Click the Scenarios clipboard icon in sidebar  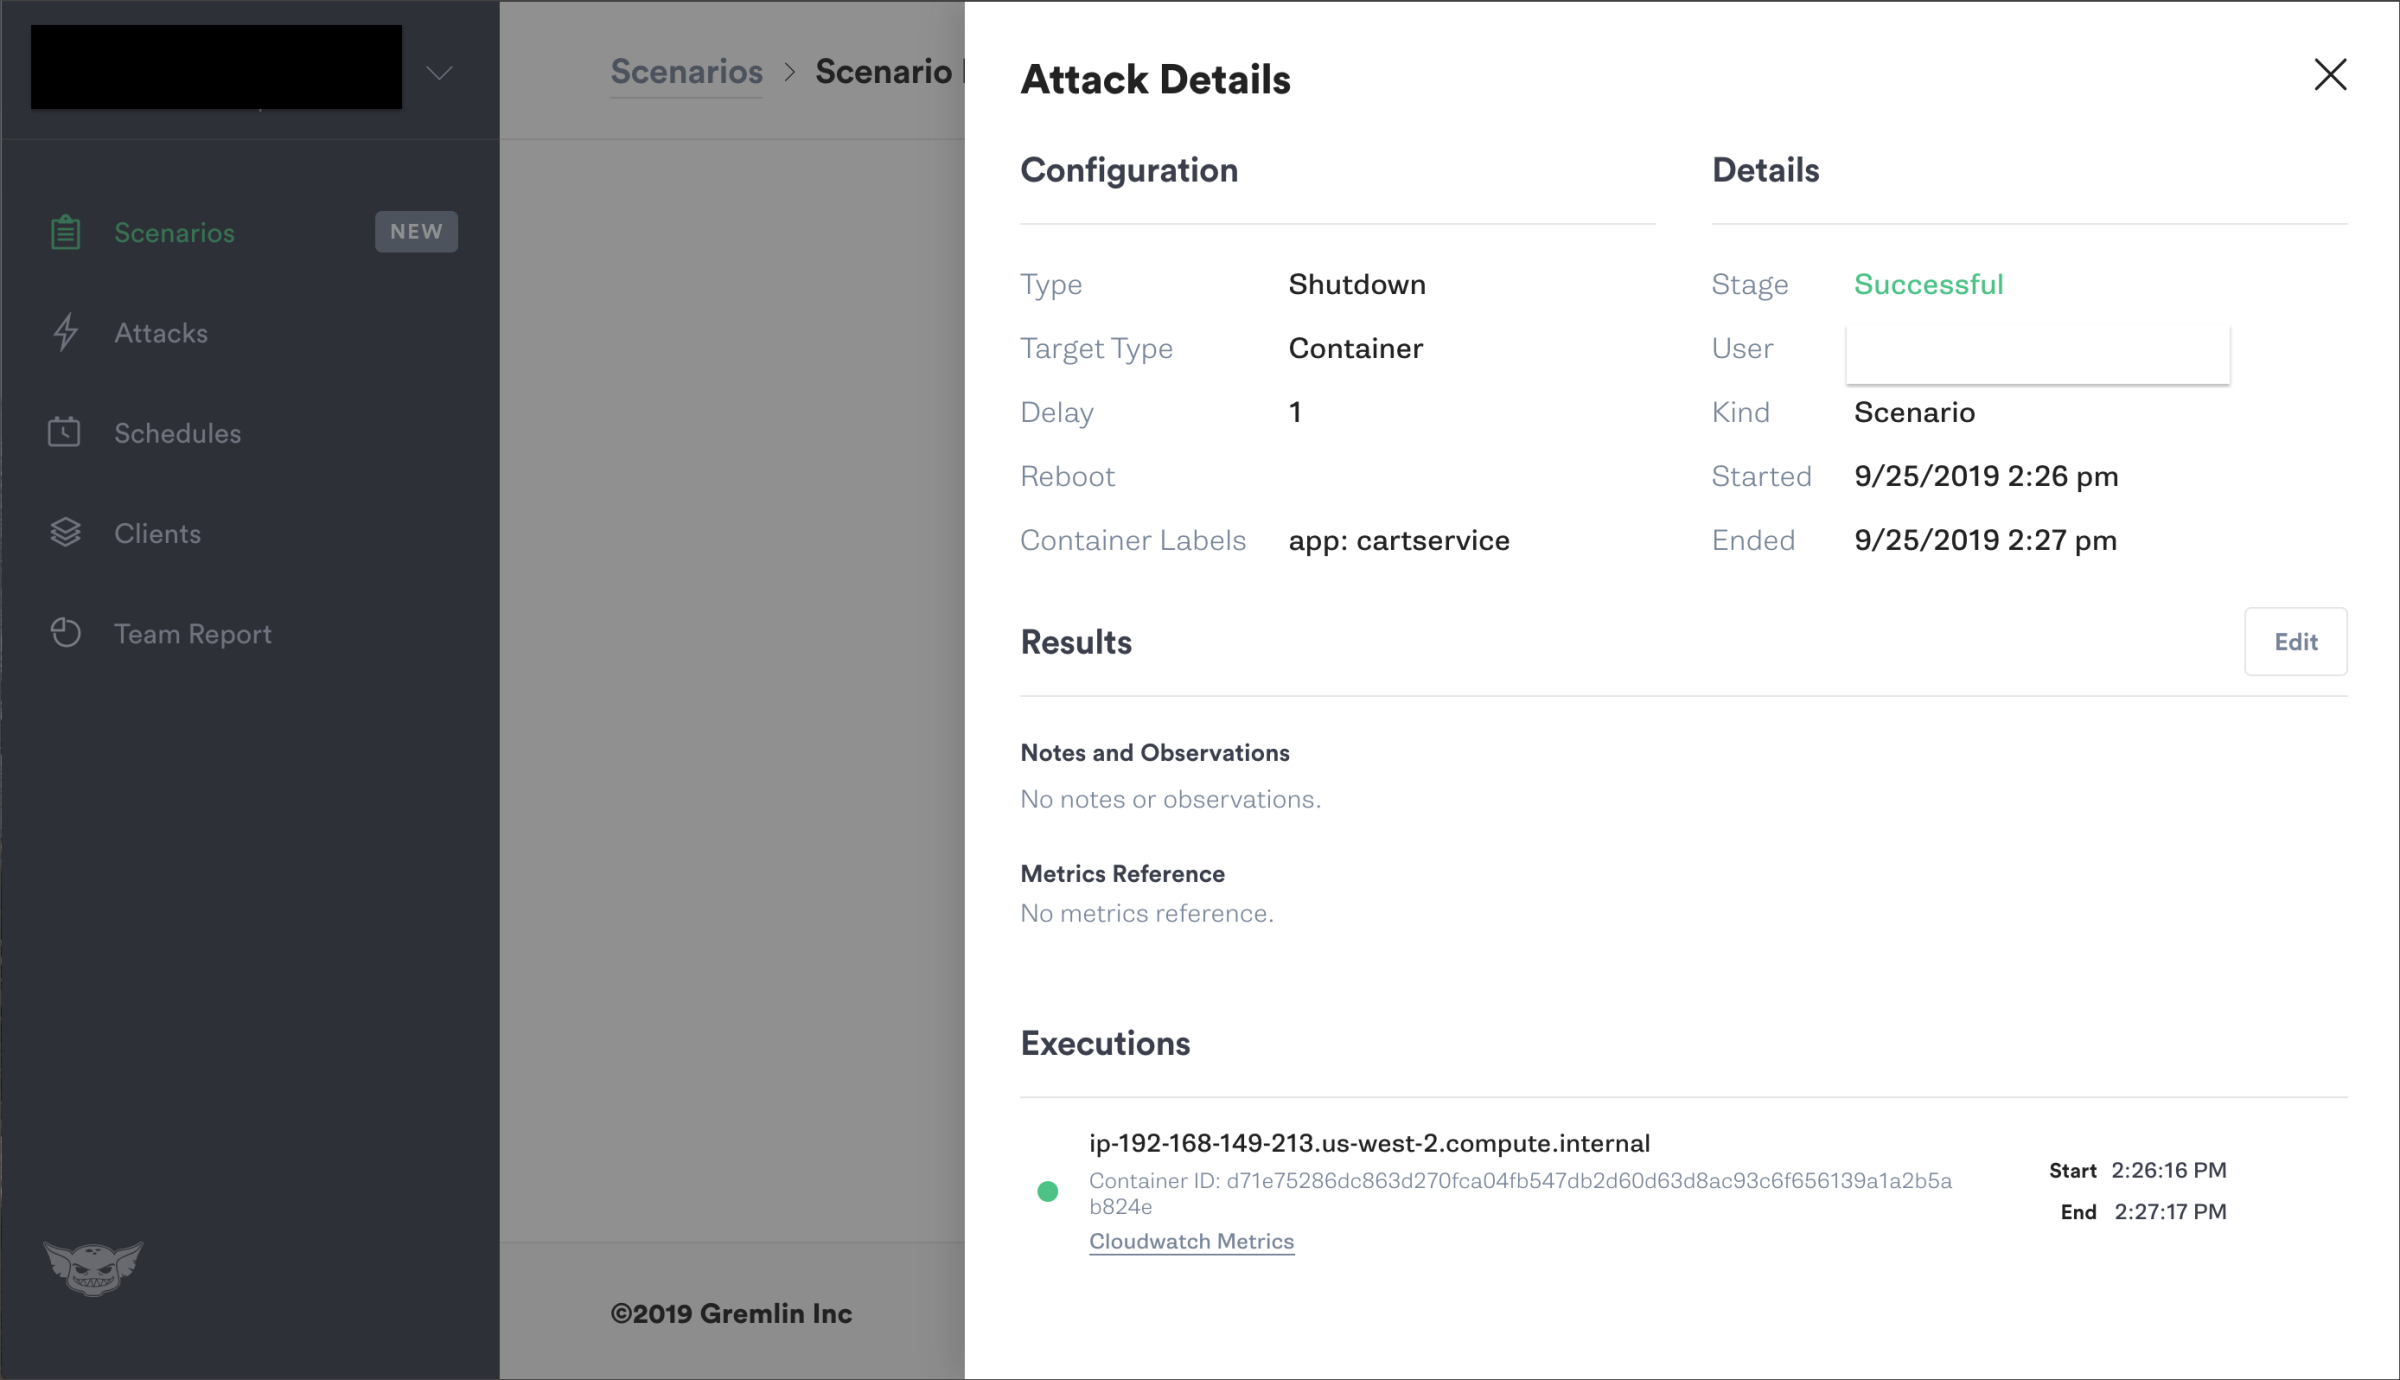pos(65,233)
